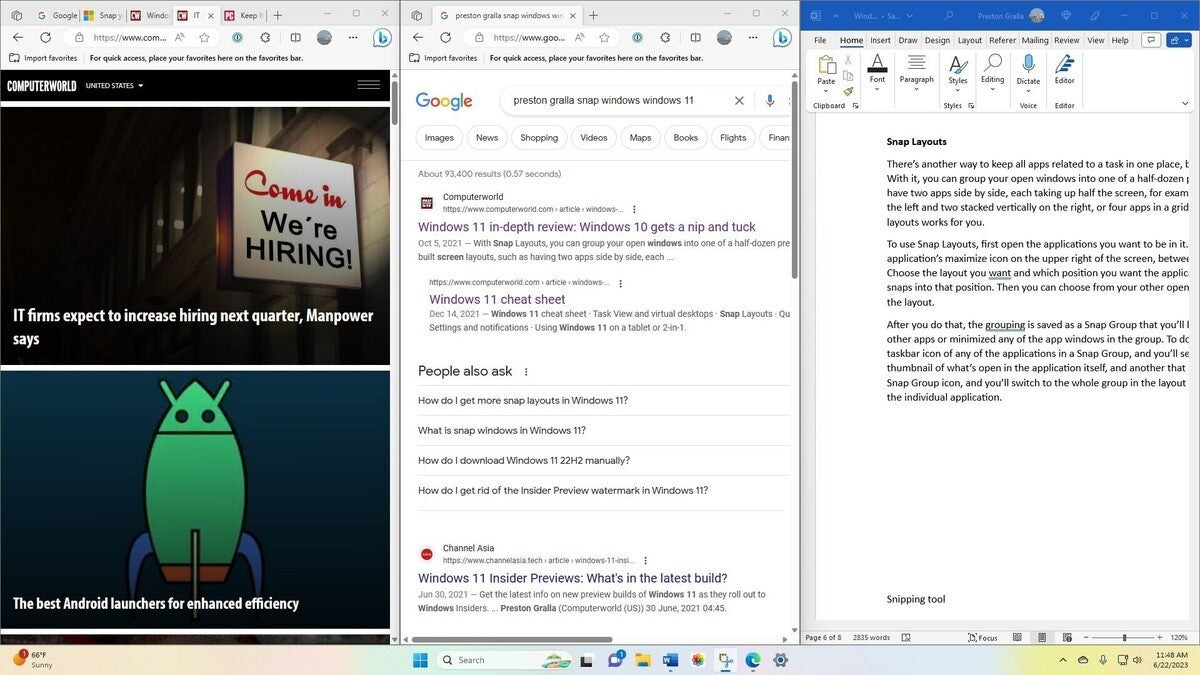Toggle Focus mode in Word's status bar
The image size is (1200, 675).
982,637
